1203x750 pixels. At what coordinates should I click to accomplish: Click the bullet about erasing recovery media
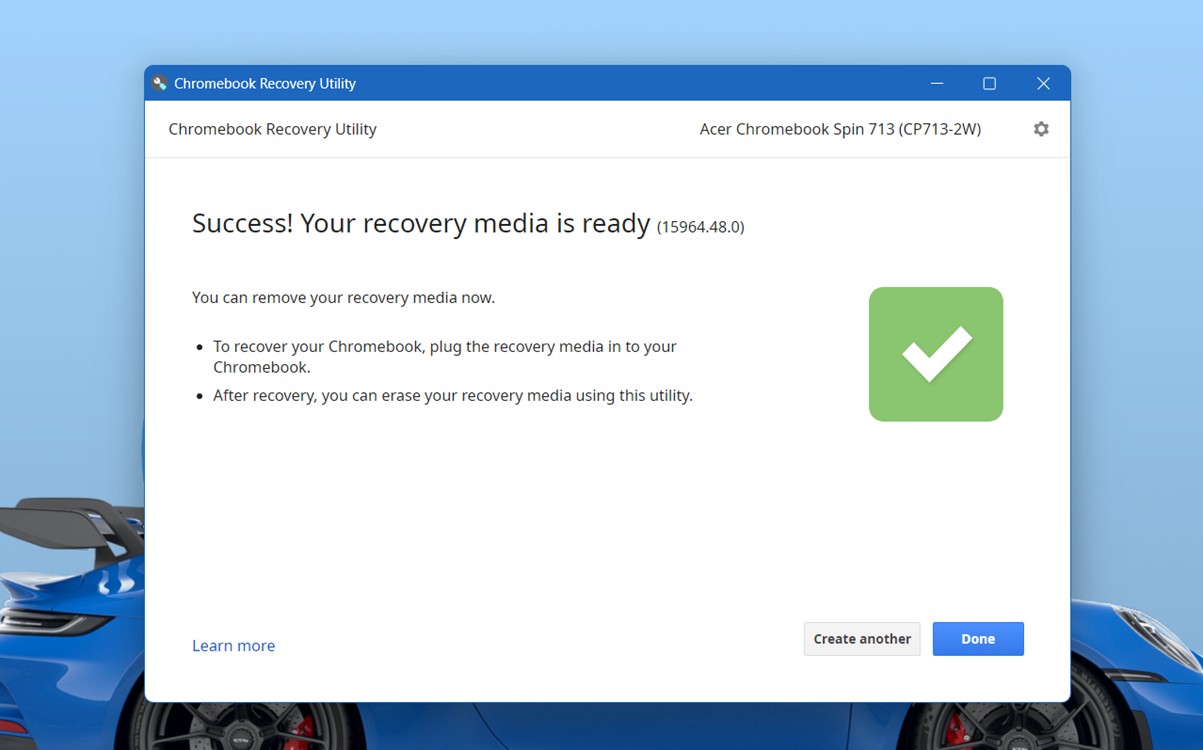pyautogui.click(x=452, y=395)
